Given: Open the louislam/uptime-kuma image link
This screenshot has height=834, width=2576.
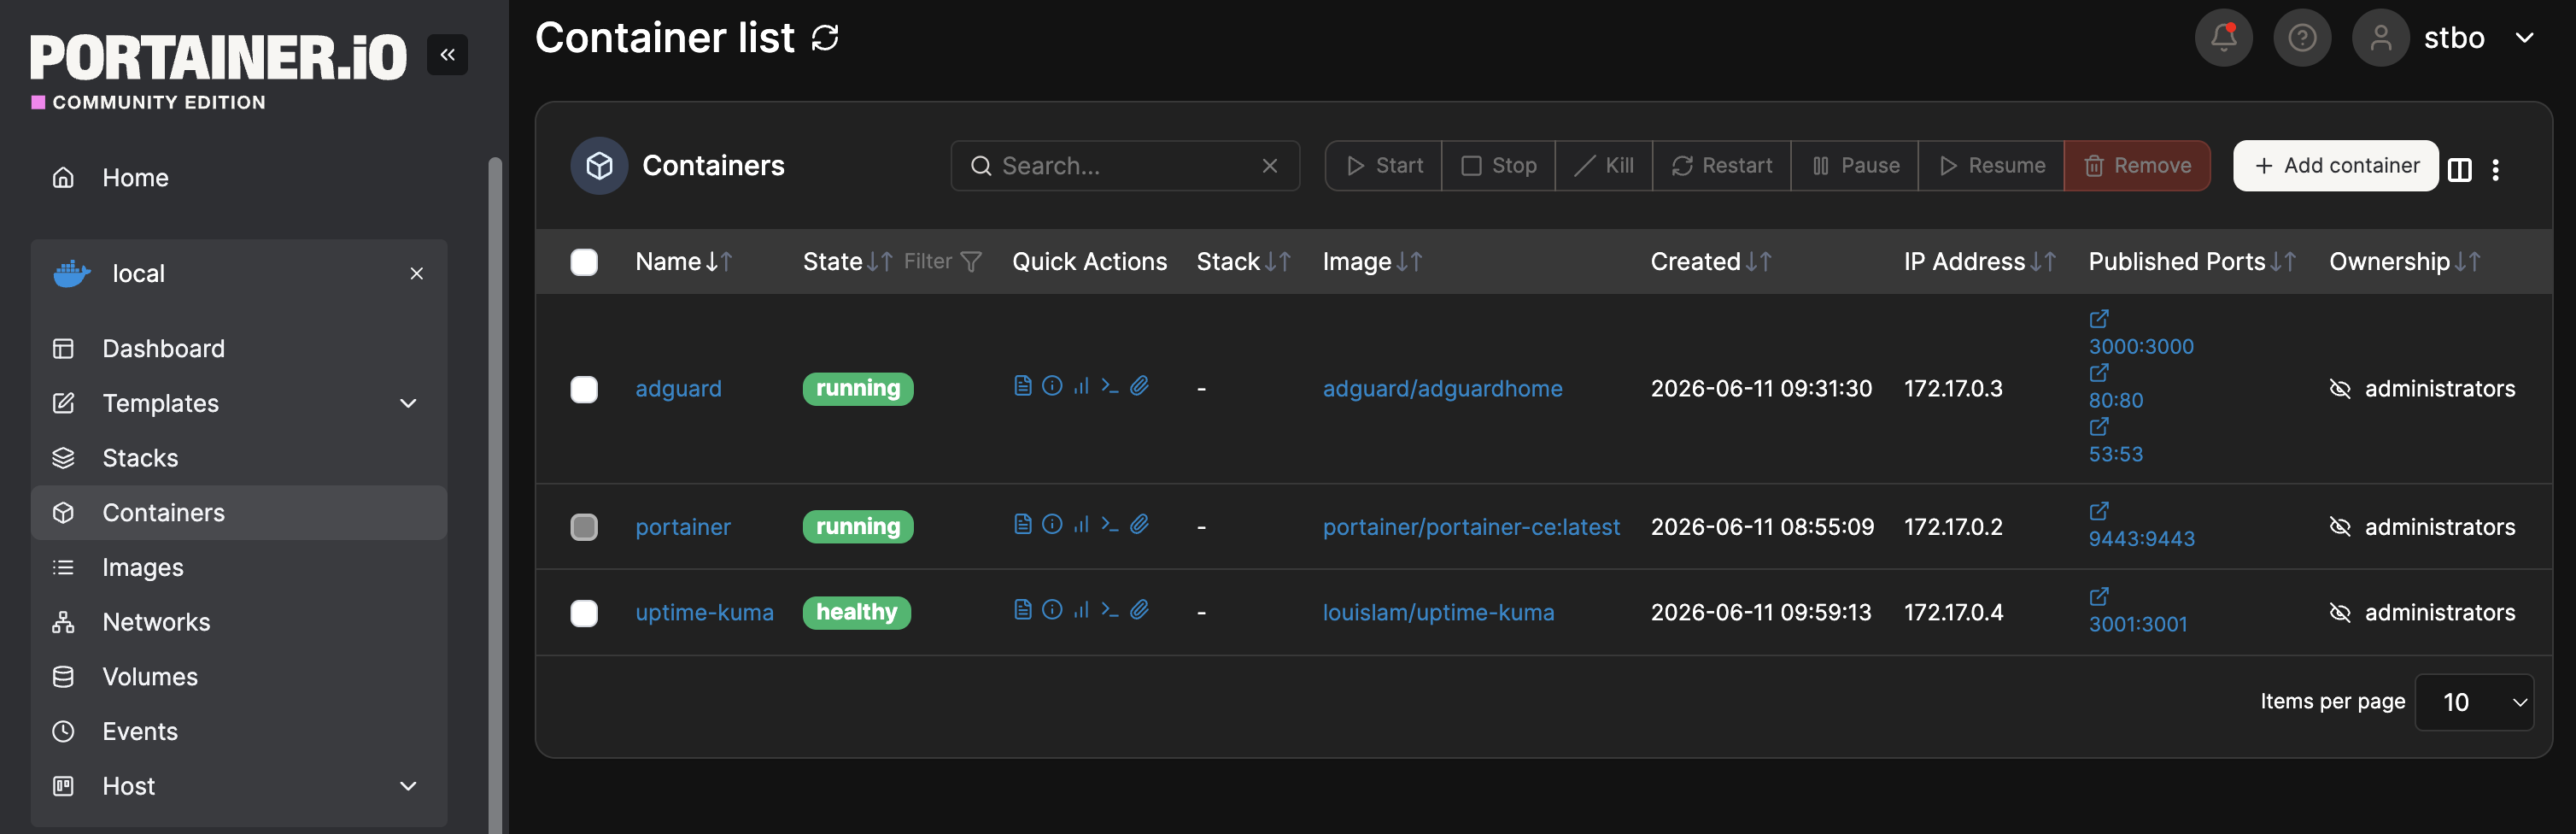Looking at the screenshot, I should pos(1438,613).
